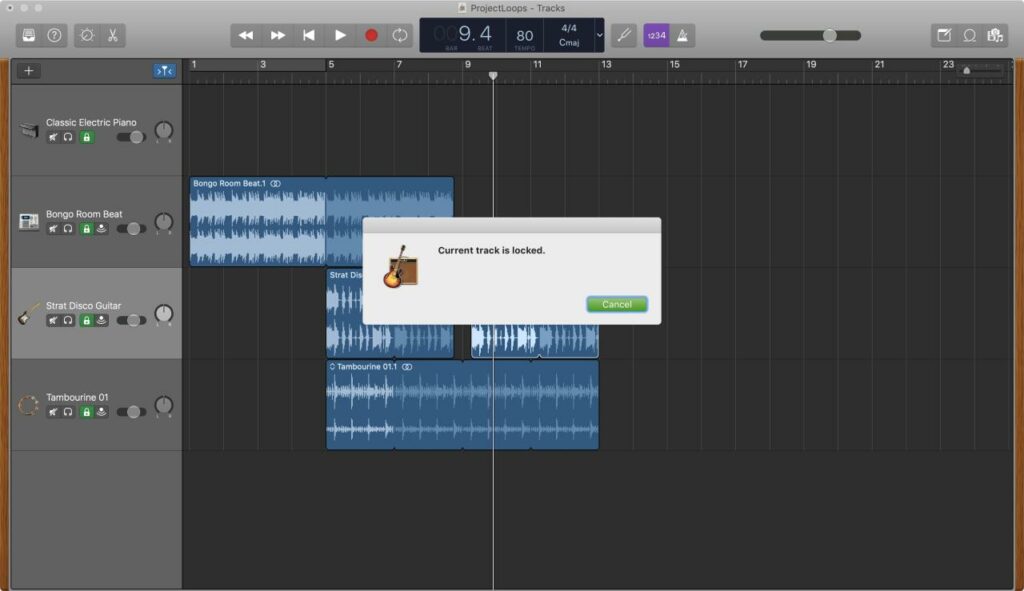Add a new track with plus button
This screenshot has width=1024, height=591.
pos(29,71)
